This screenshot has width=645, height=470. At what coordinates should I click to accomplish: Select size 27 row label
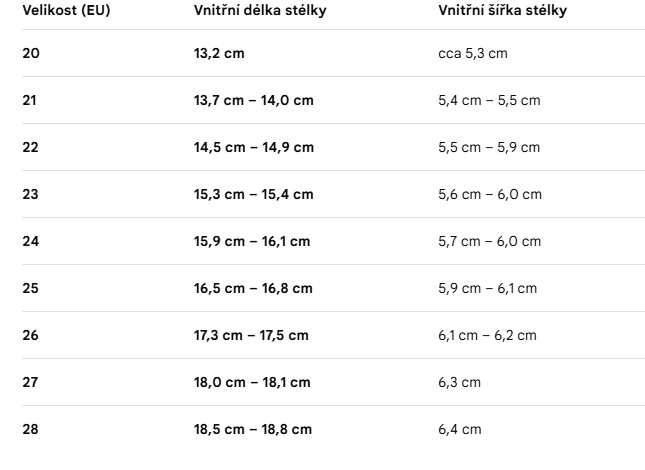(x=30, y=382)
